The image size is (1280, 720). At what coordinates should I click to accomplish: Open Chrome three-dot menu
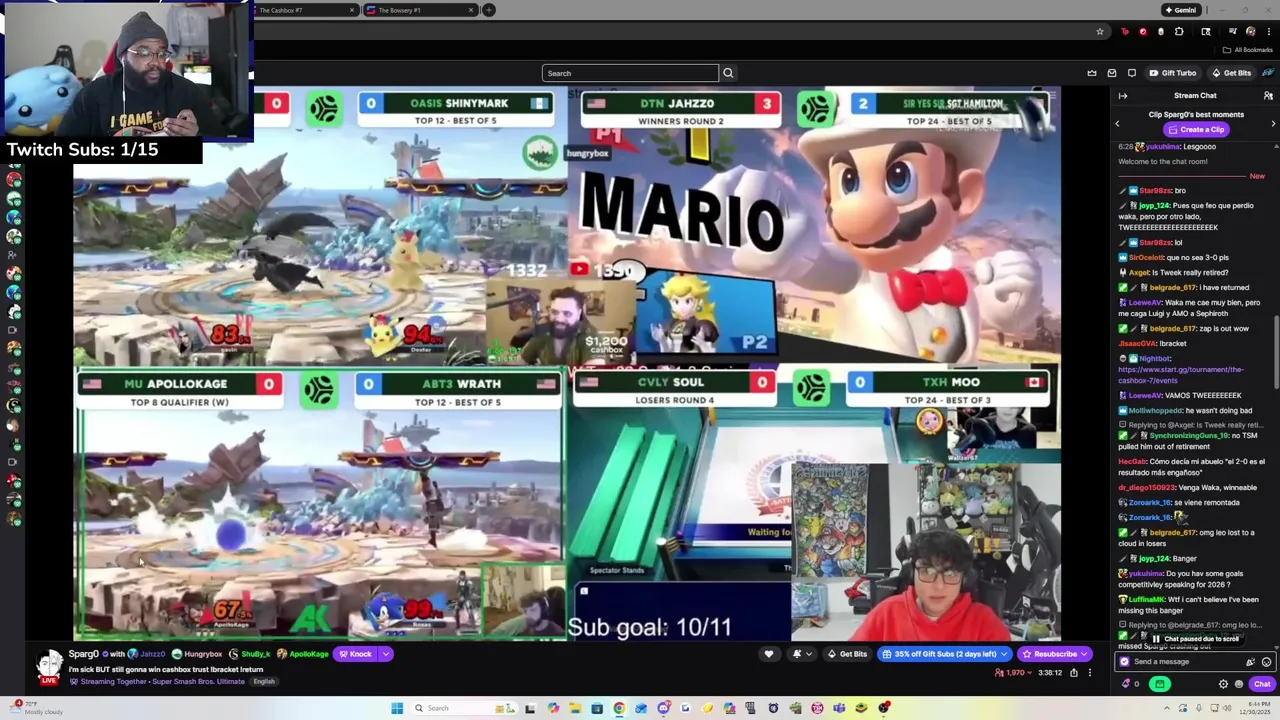coord(1270,32)
